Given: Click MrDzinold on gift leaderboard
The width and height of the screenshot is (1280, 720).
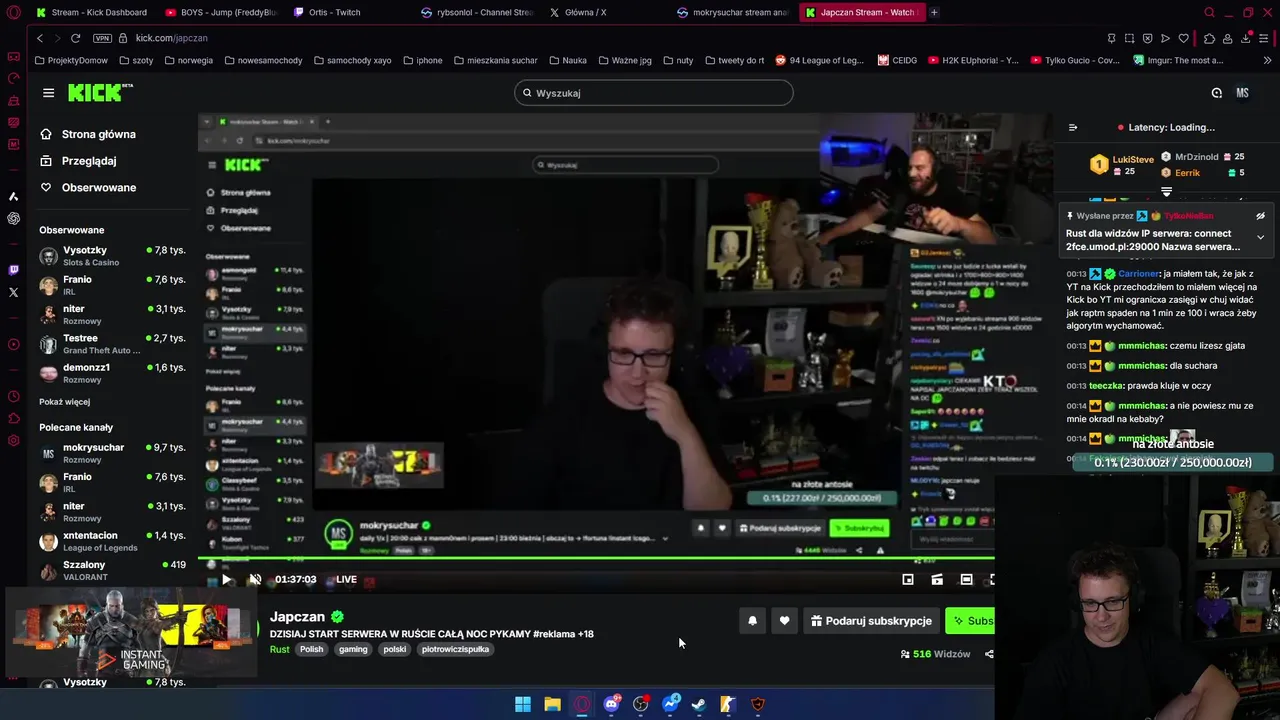Looking at the screenshot, I should (1196, 157).
